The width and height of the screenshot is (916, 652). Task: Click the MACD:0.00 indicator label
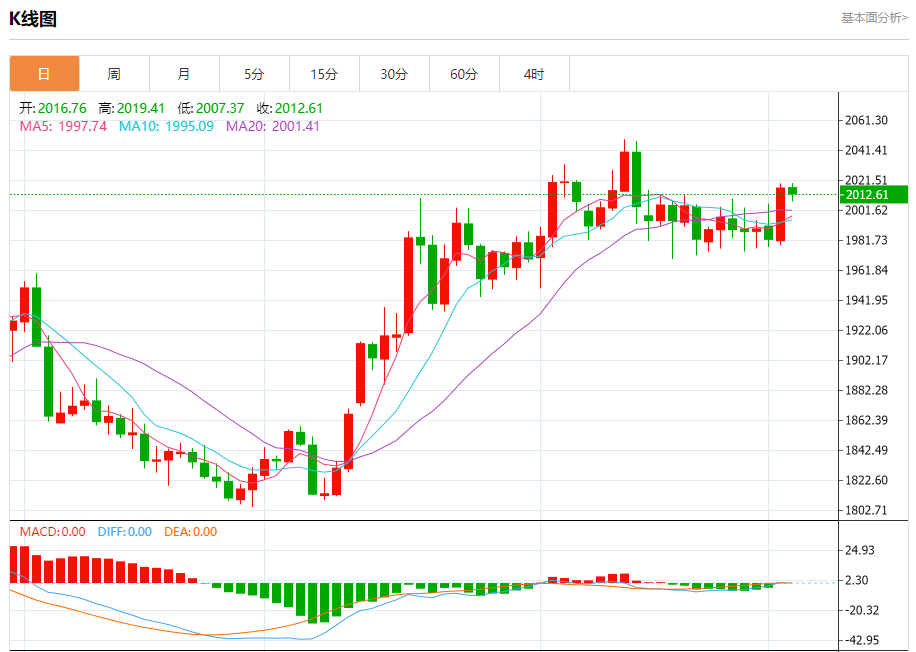point(53,532)
